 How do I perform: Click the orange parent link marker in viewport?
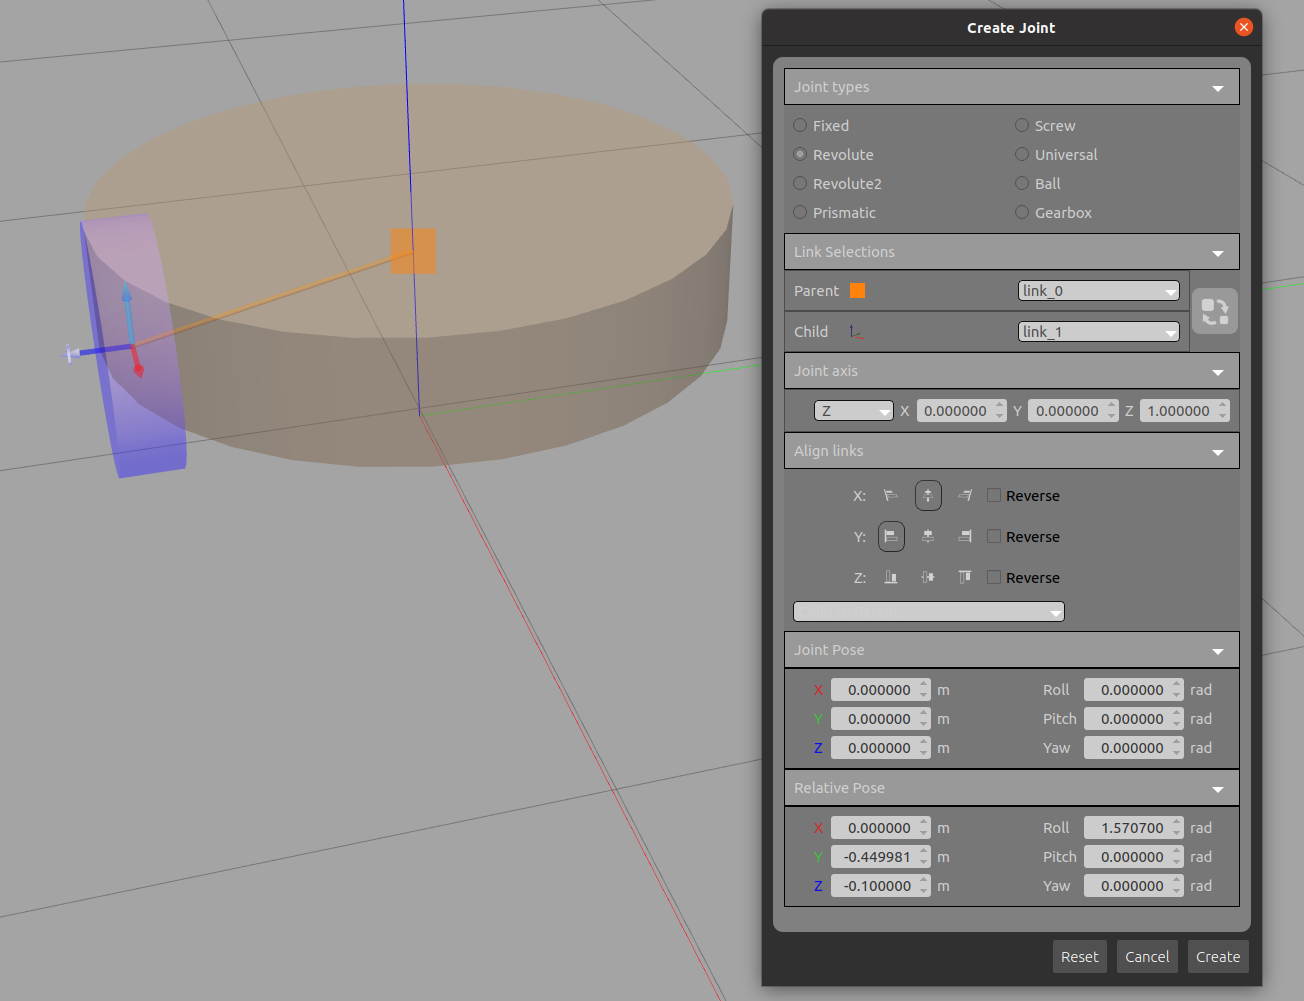click(x=413, y=251)
